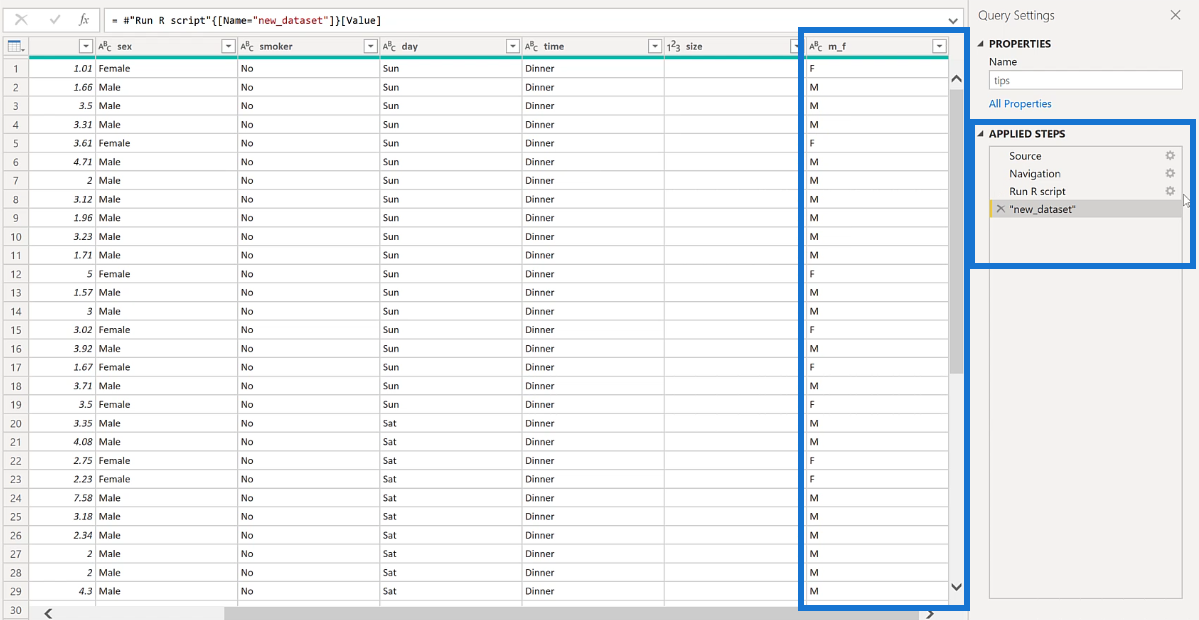Select row number 1

pos(15,69)
